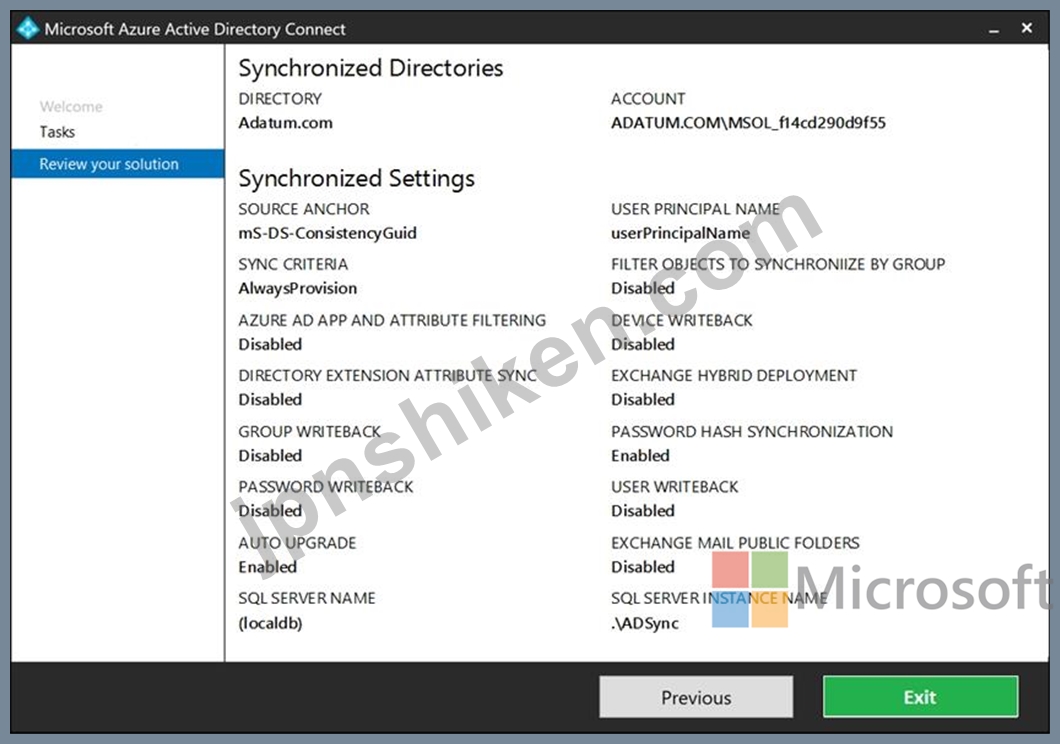Image resolution: width=1060 pixels, height=744 pixels.
Task: Click Disabled under Device Writeback
Action: coord(643,345)
